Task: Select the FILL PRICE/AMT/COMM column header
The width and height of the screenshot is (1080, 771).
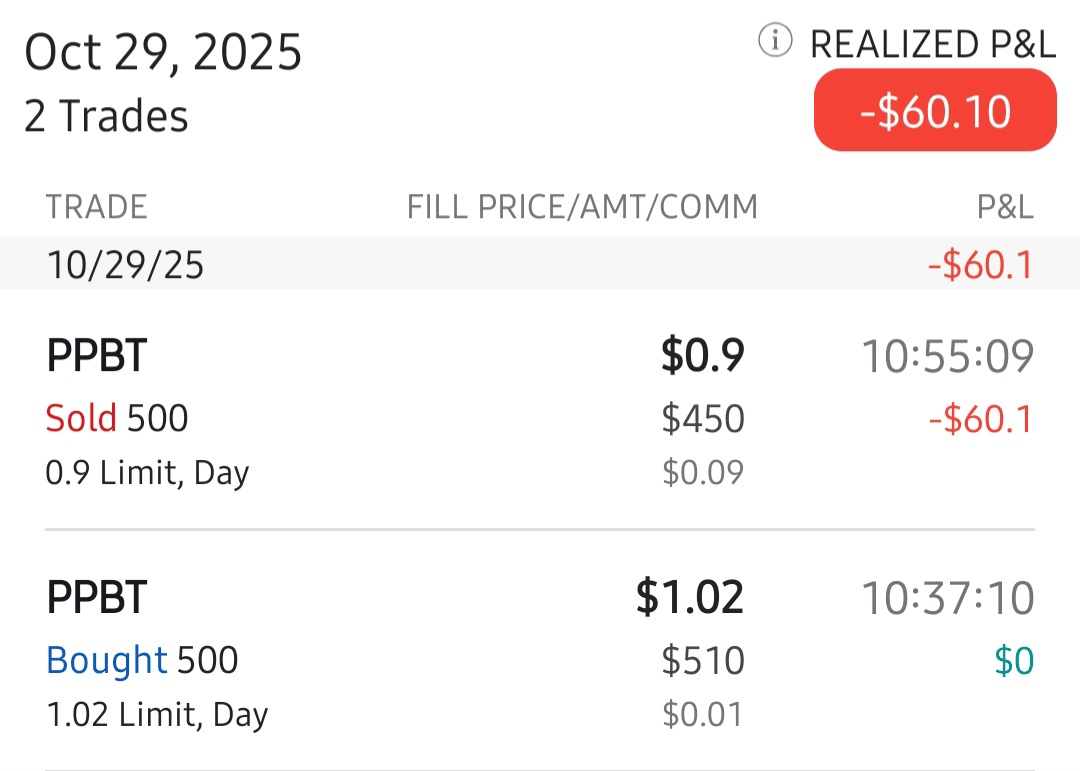Action: click(x=582, y=207)
